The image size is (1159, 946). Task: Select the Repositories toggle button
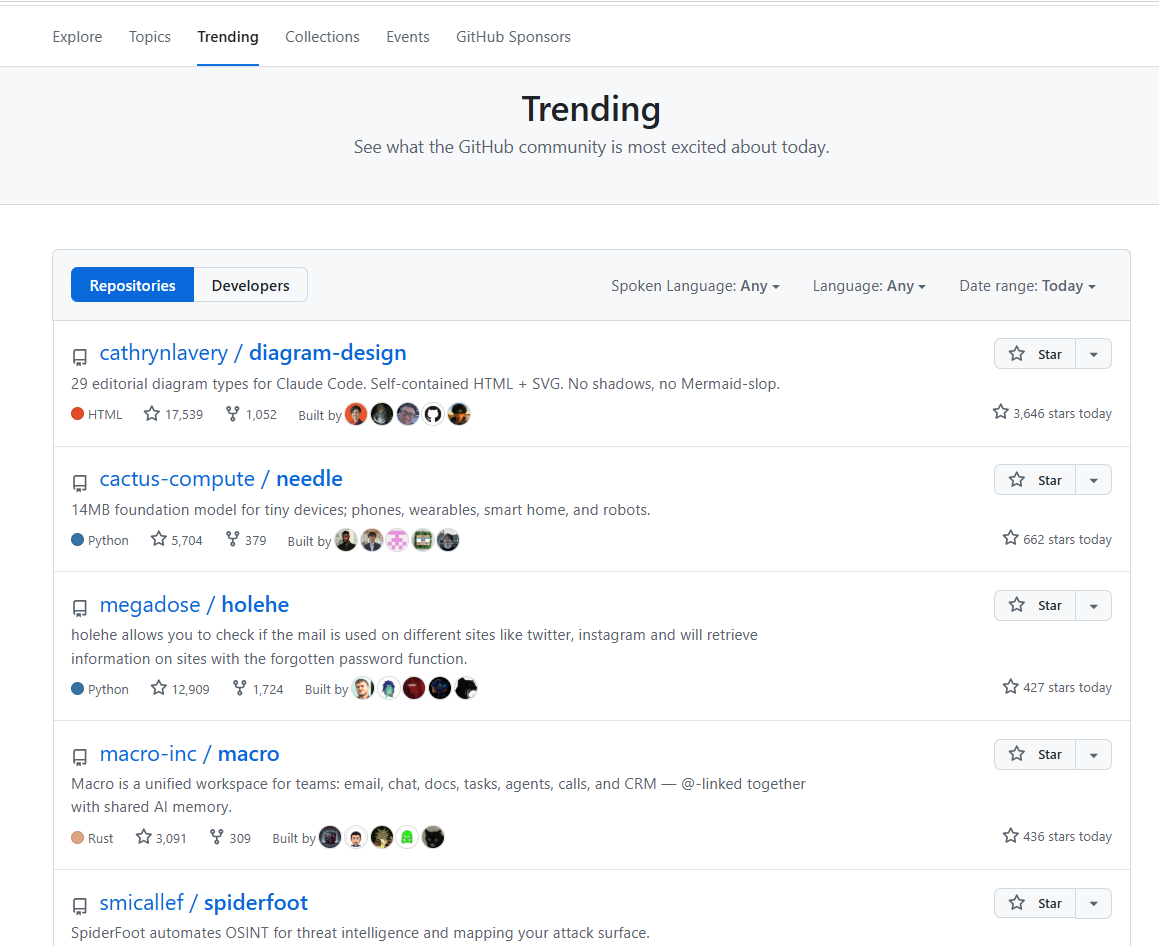[x=132, y=285]
